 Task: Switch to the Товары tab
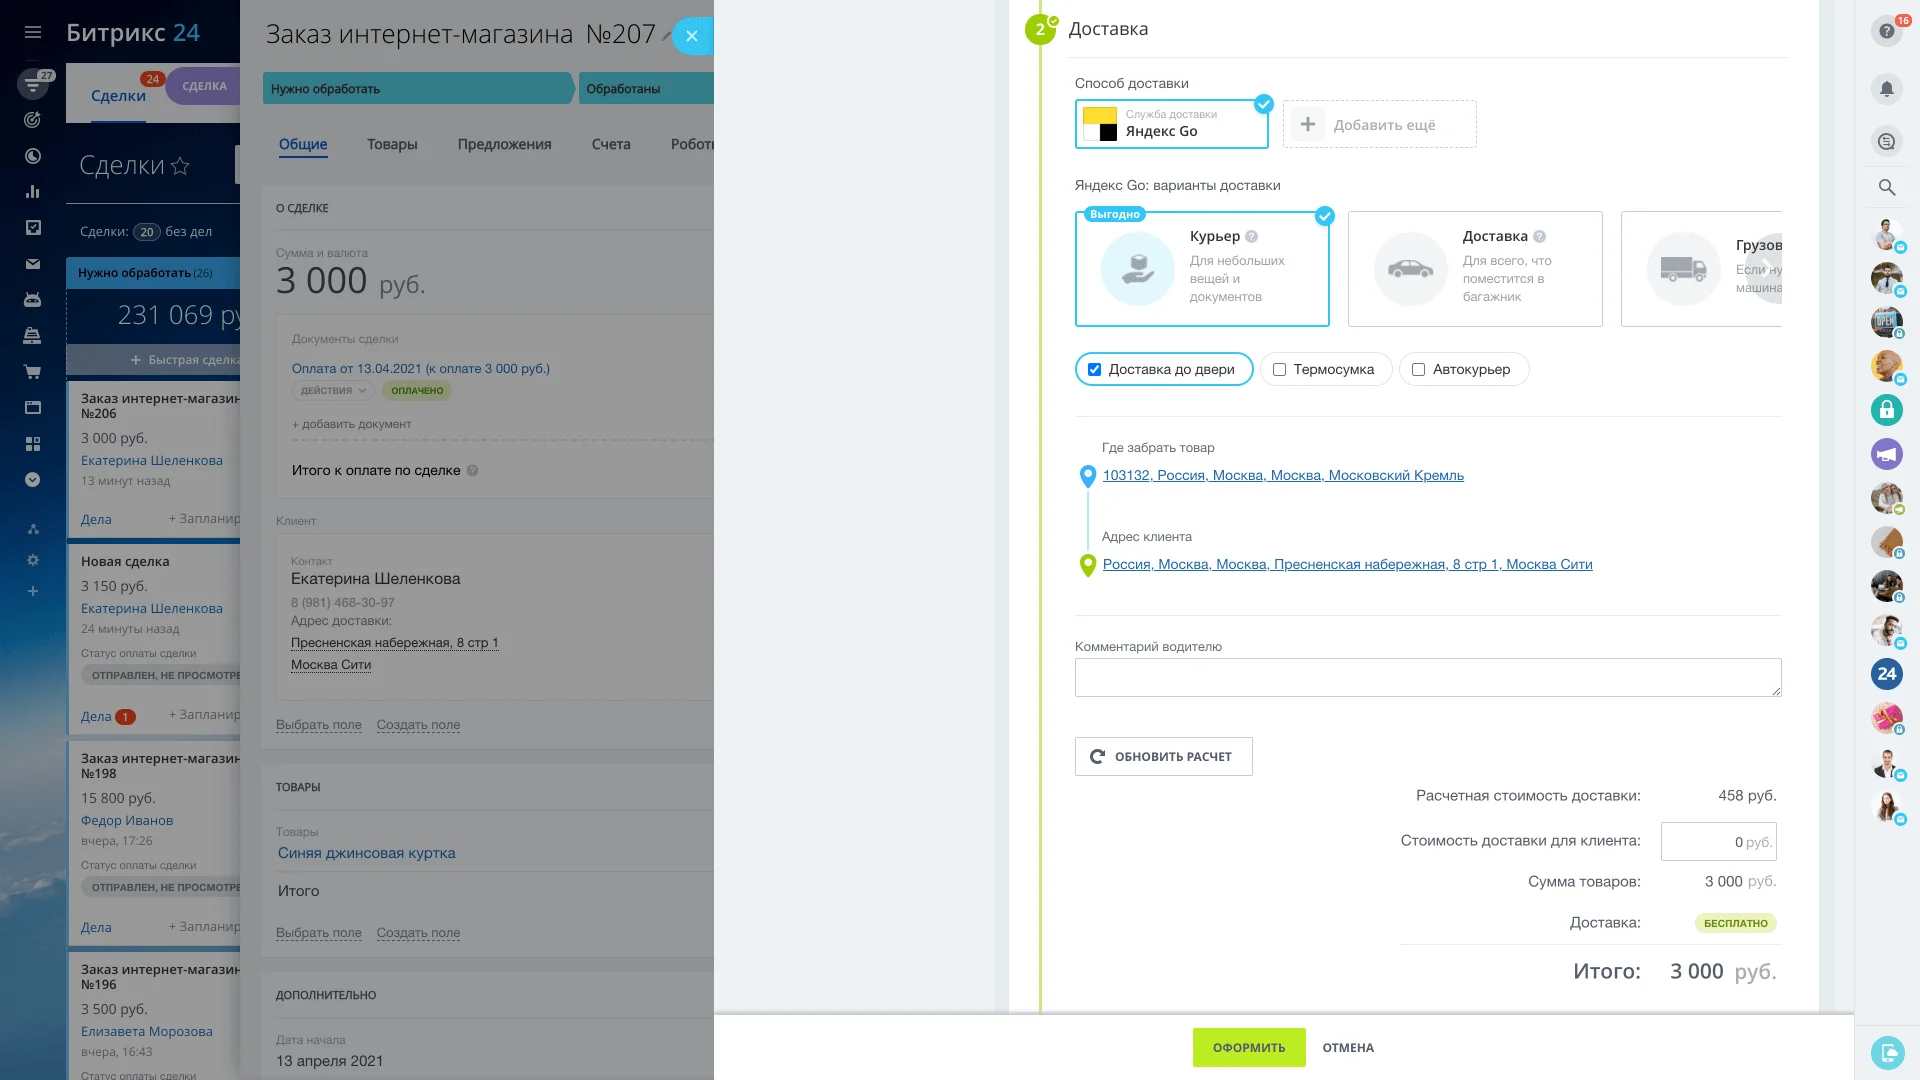click(392, 144)
